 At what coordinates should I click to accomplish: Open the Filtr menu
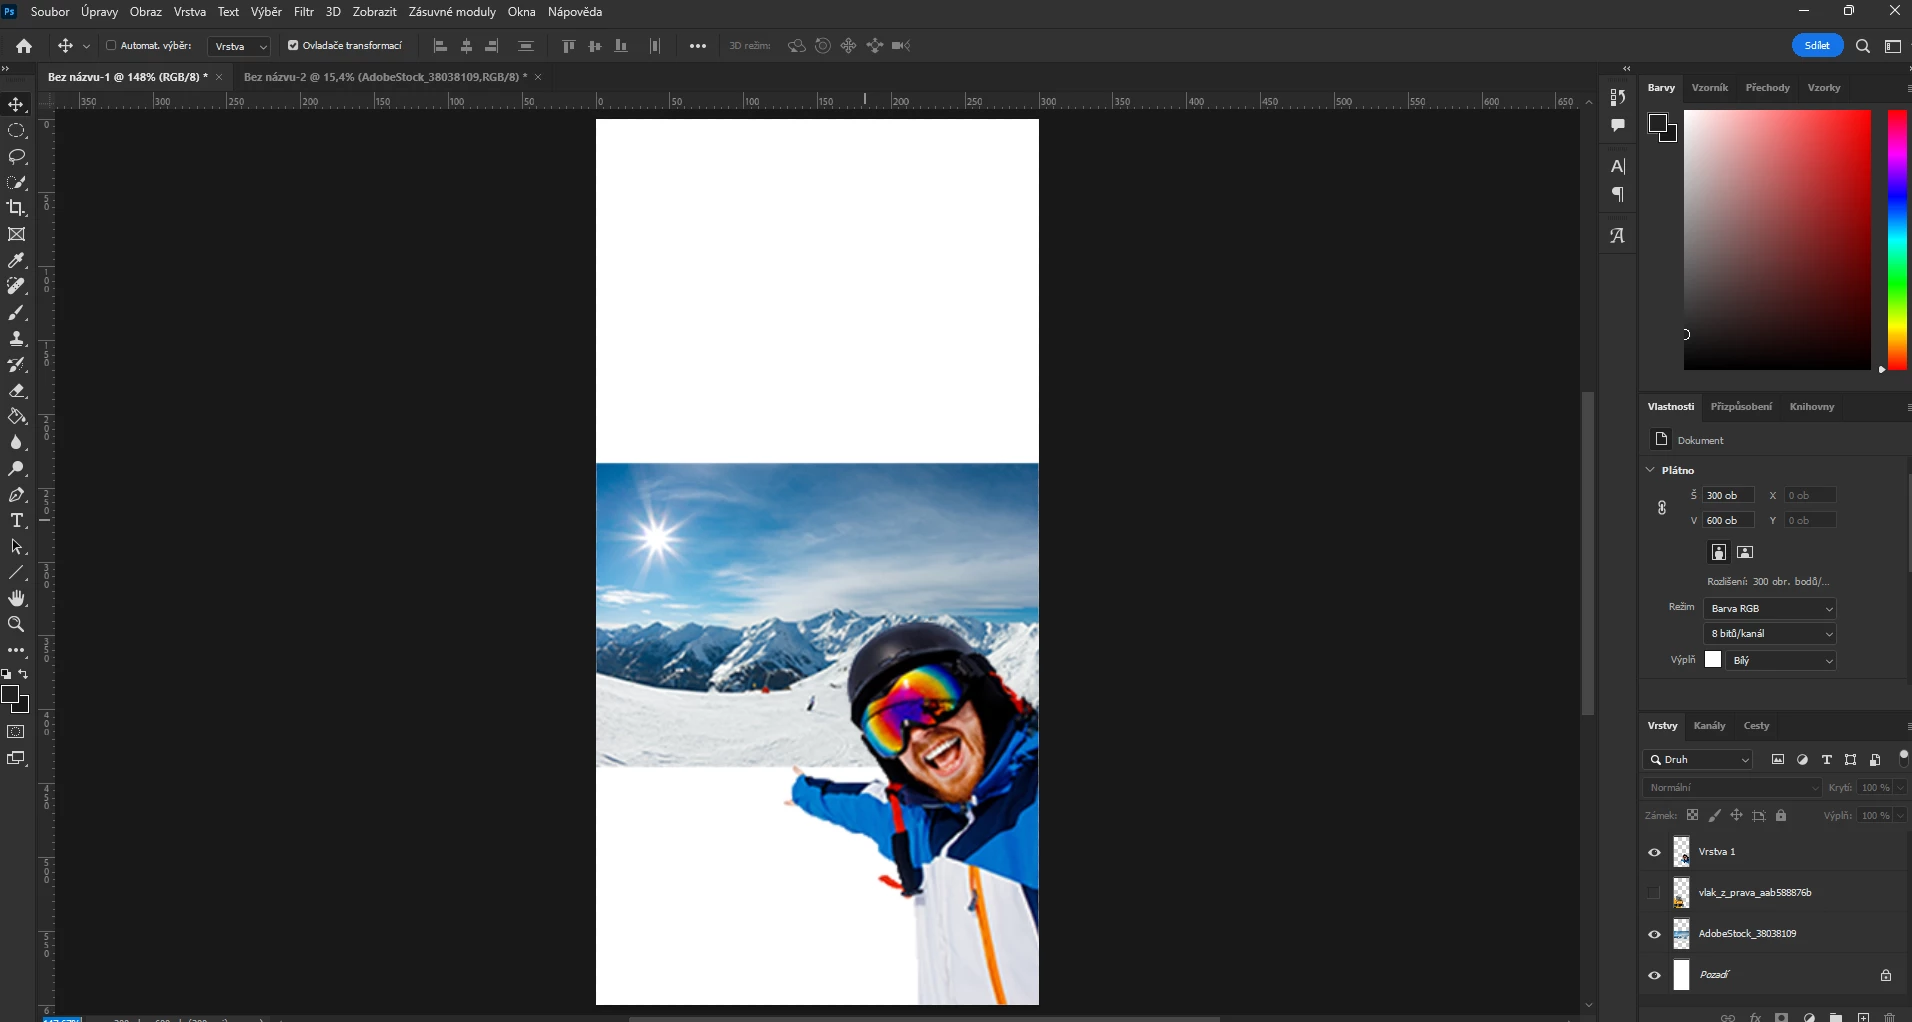pos(304,12)
